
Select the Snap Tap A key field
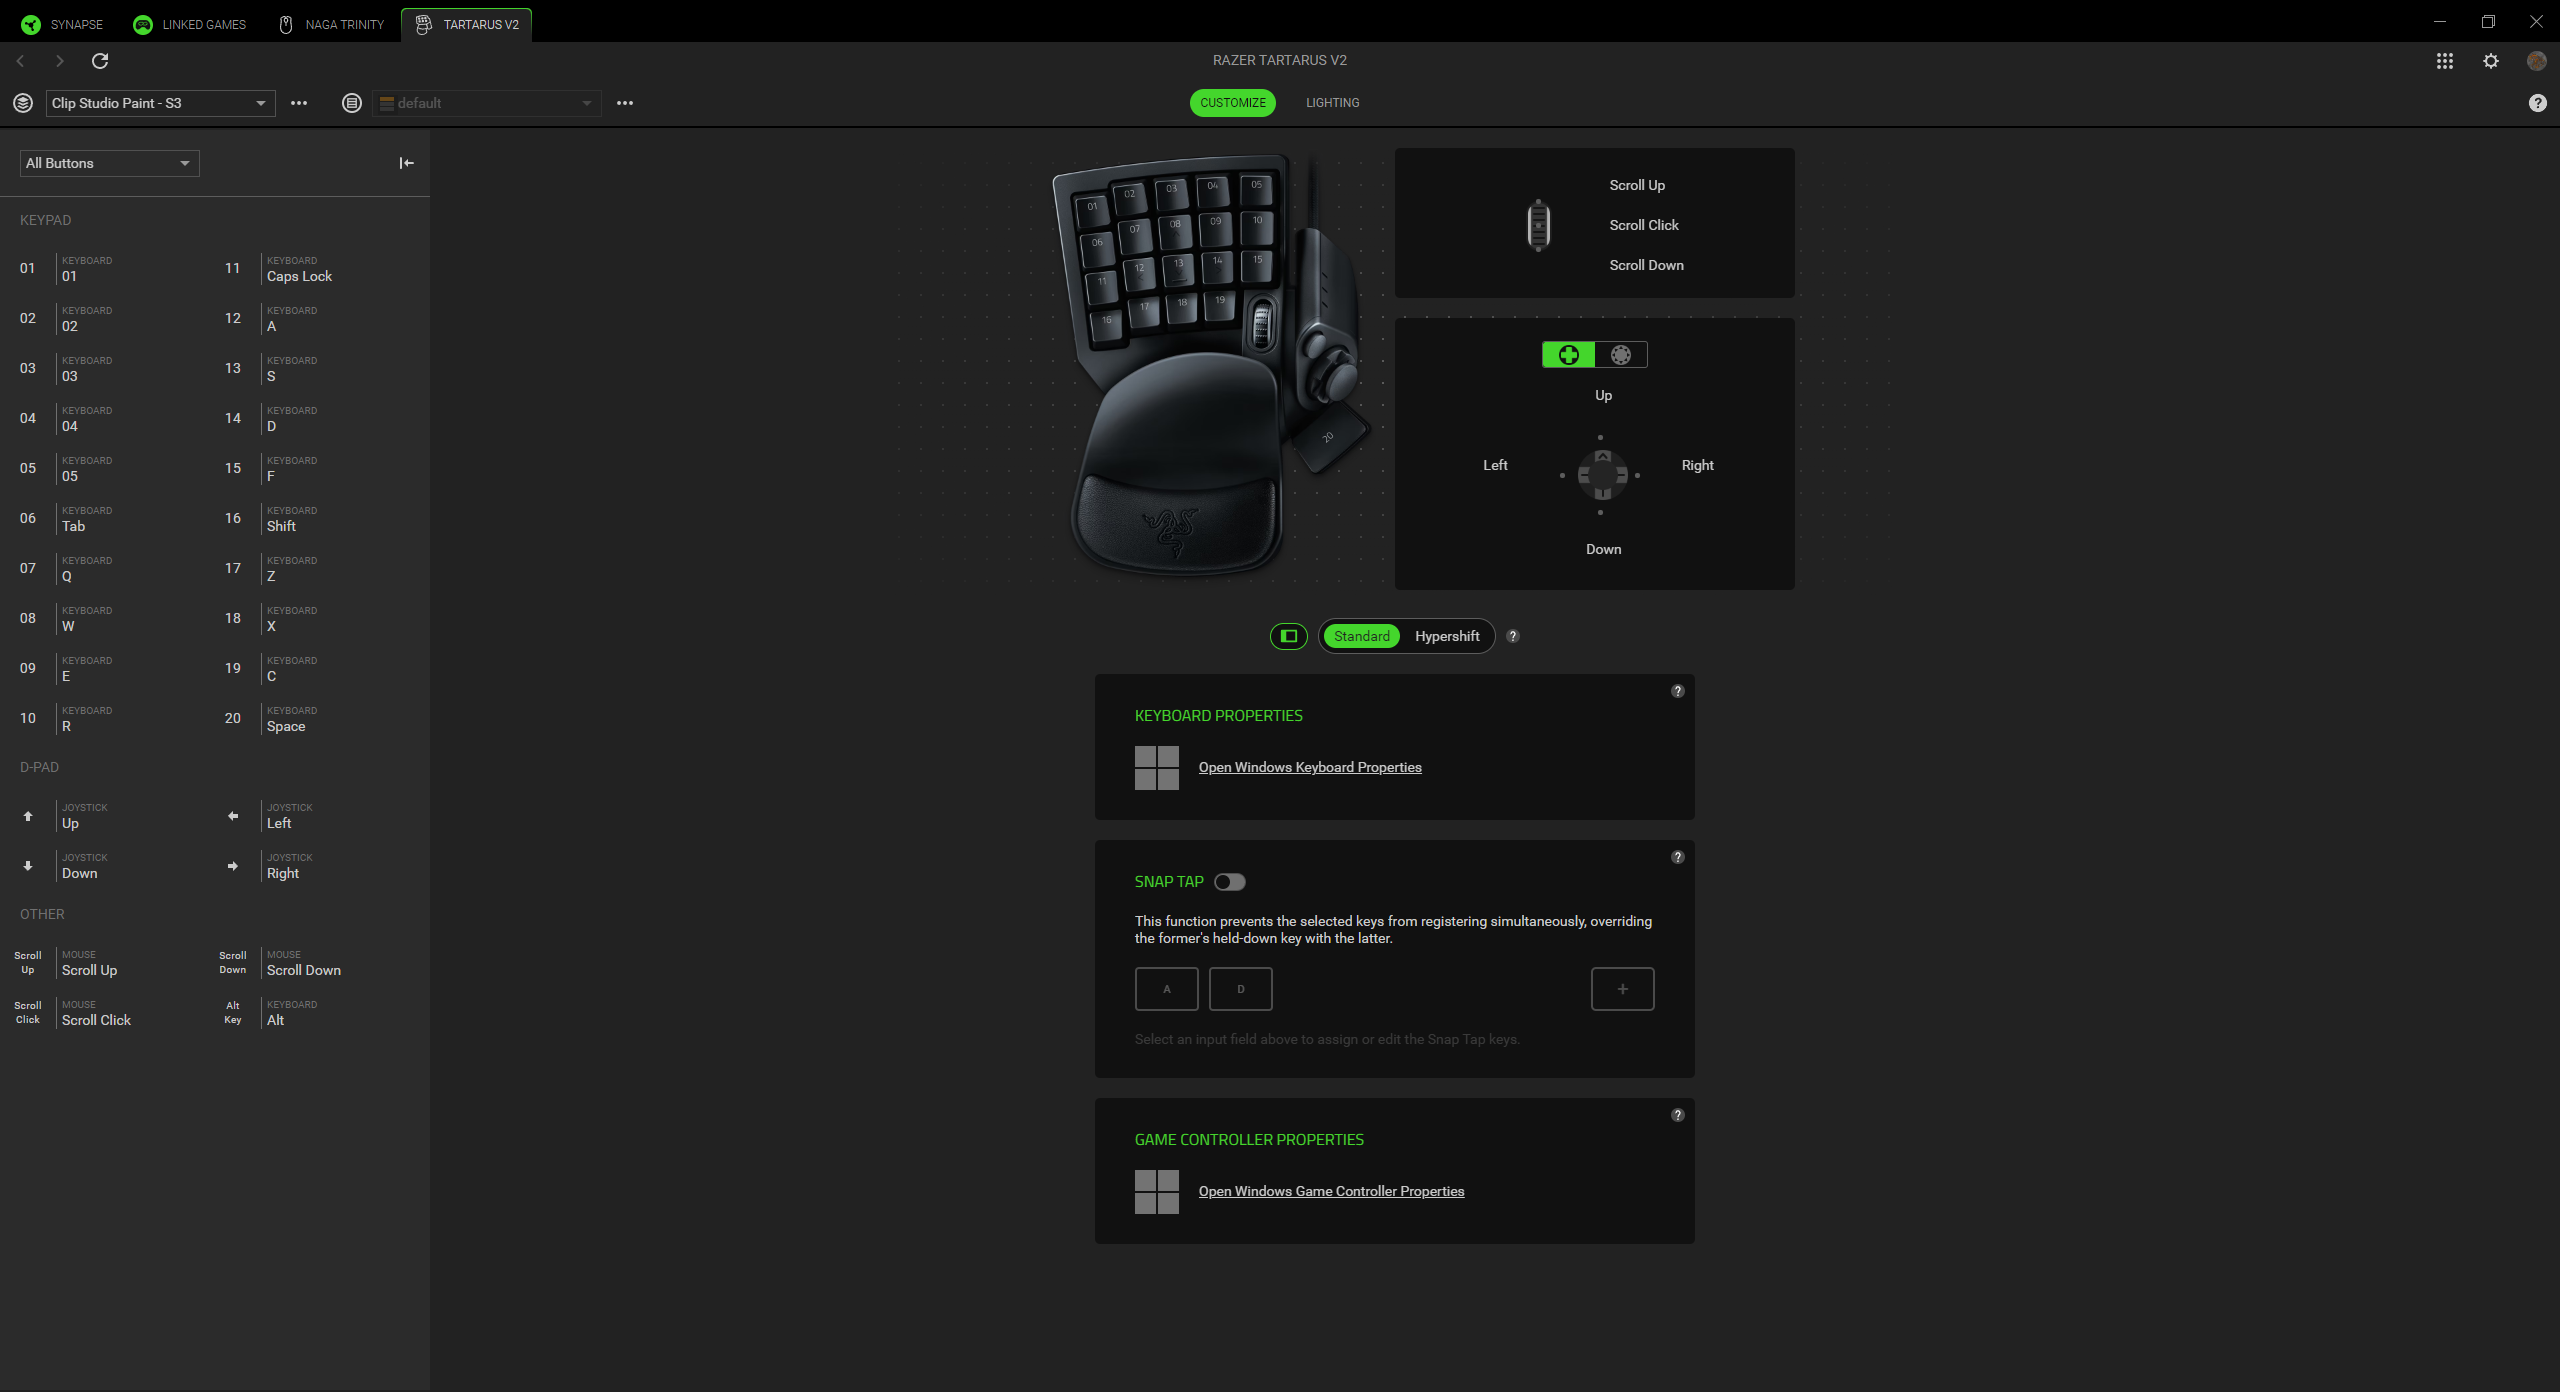tap(1166, 989)
